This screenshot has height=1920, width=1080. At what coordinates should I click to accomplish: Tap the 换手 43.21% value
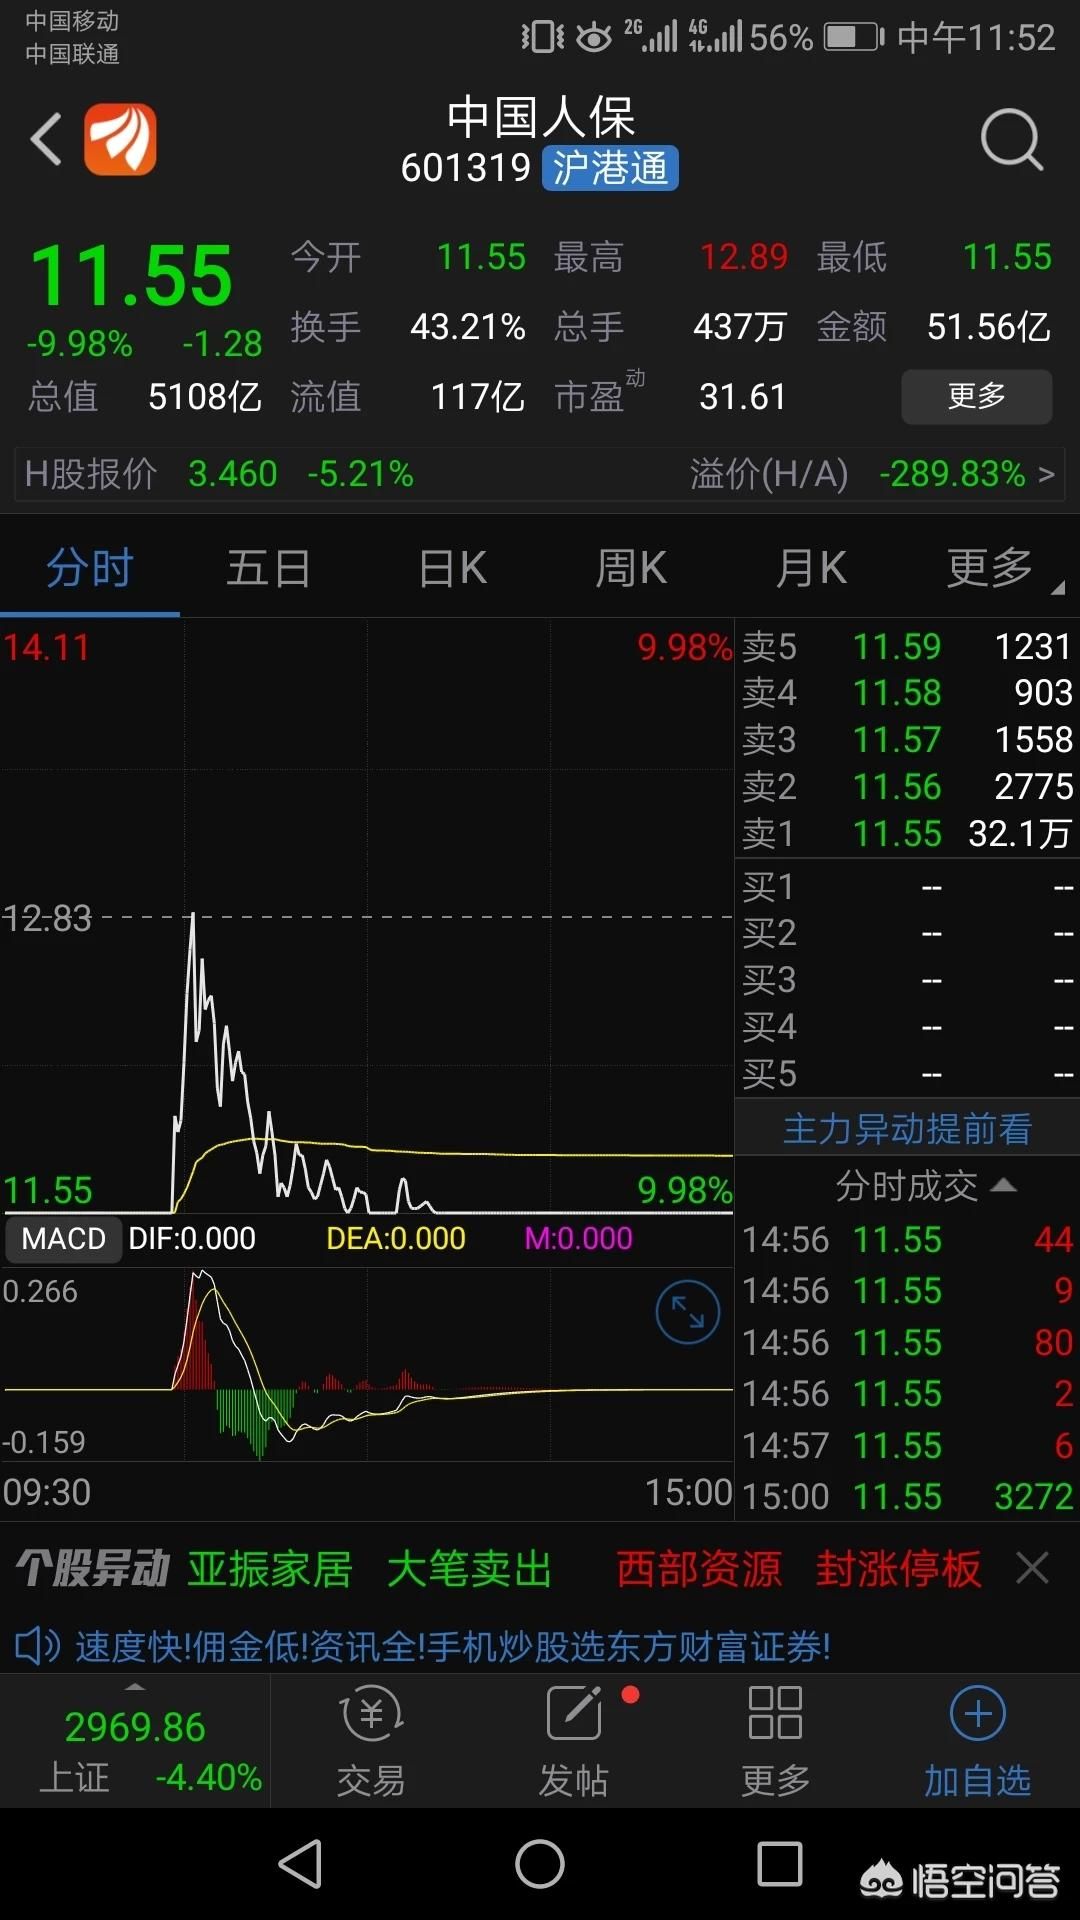tap(468, 327)
